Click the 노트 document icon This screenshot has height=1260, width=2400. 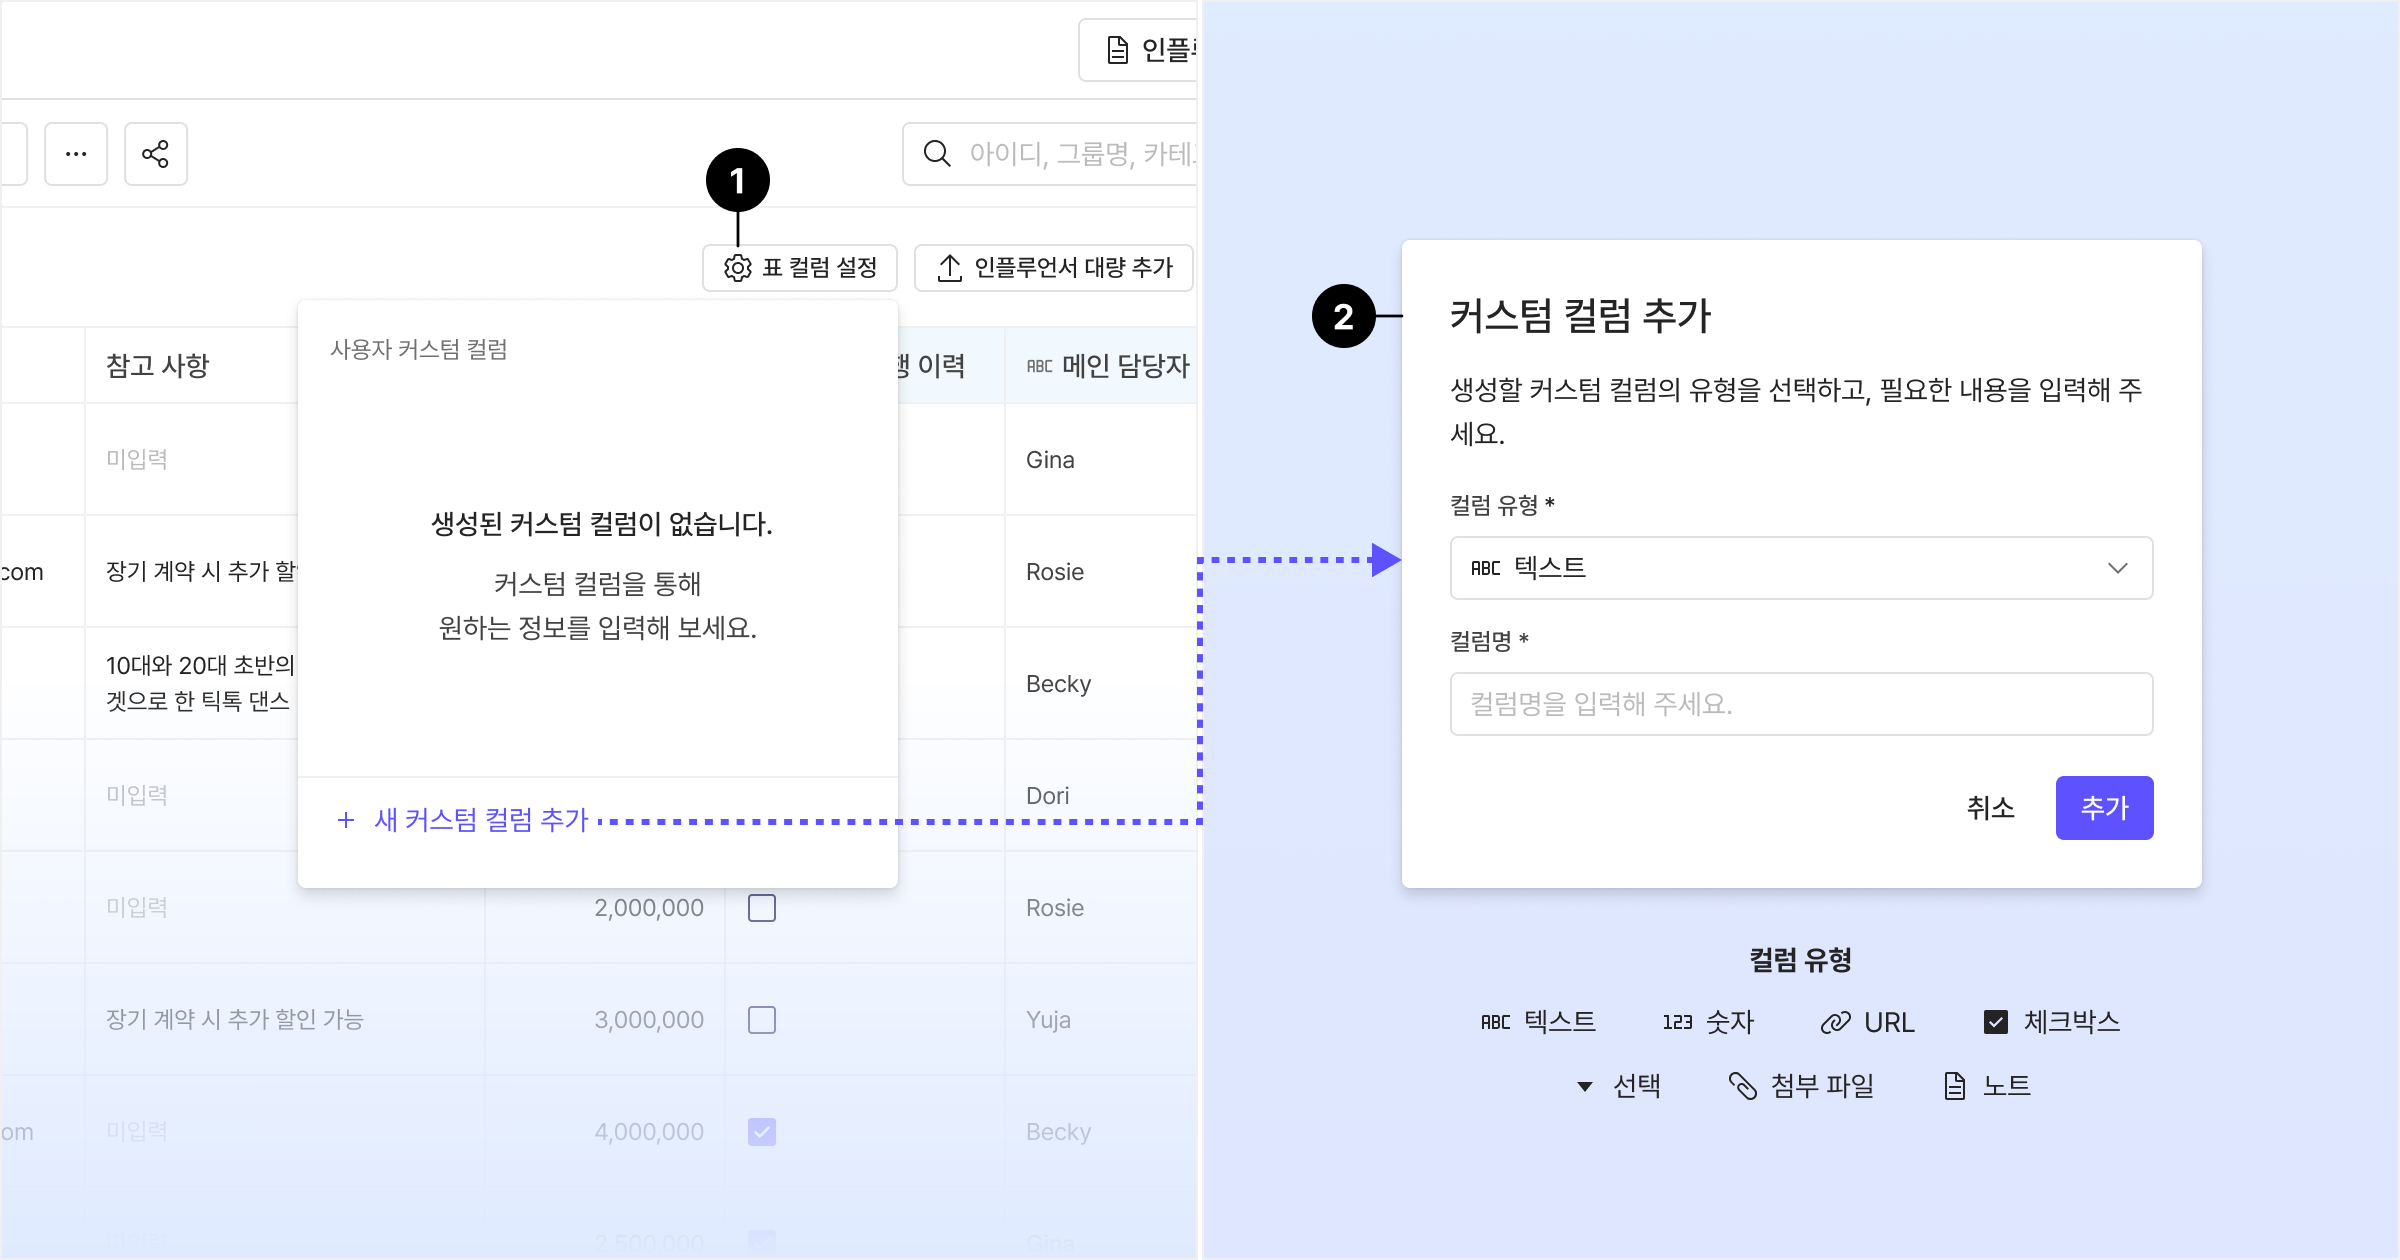1954,1086
